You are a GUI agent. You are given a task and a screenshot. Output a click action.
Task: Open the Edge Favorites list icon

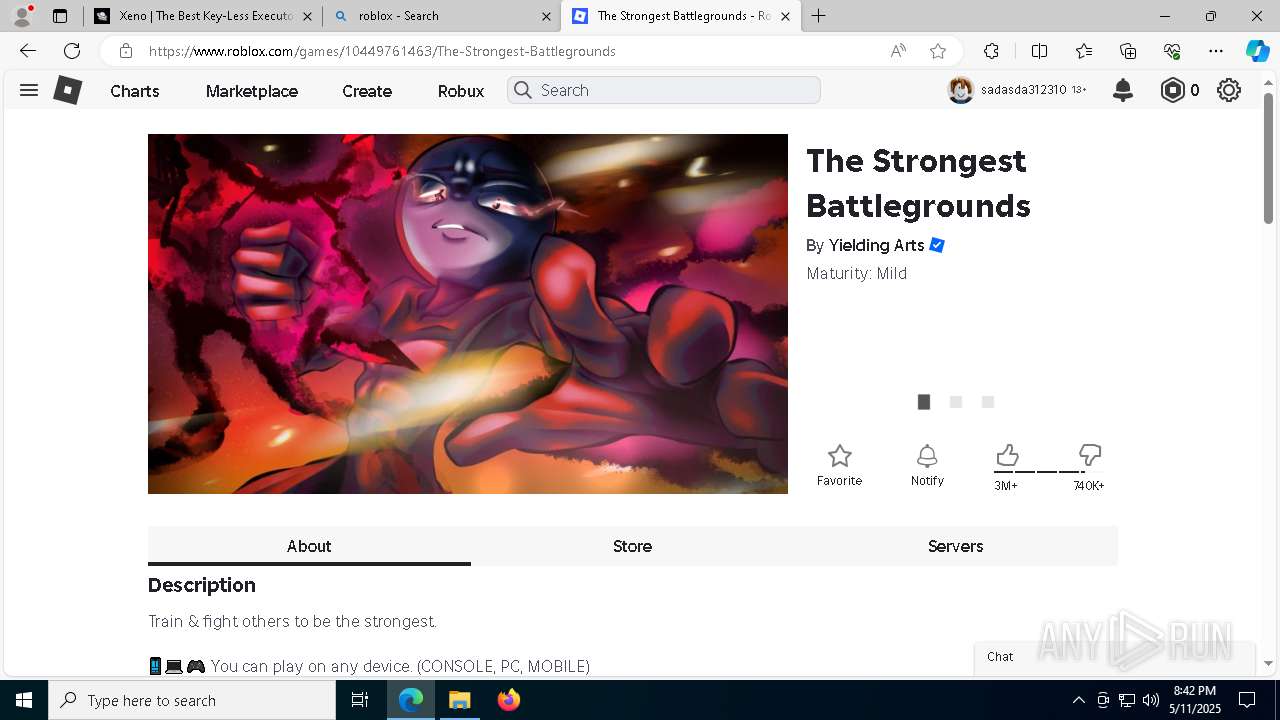pos(1084,51)
